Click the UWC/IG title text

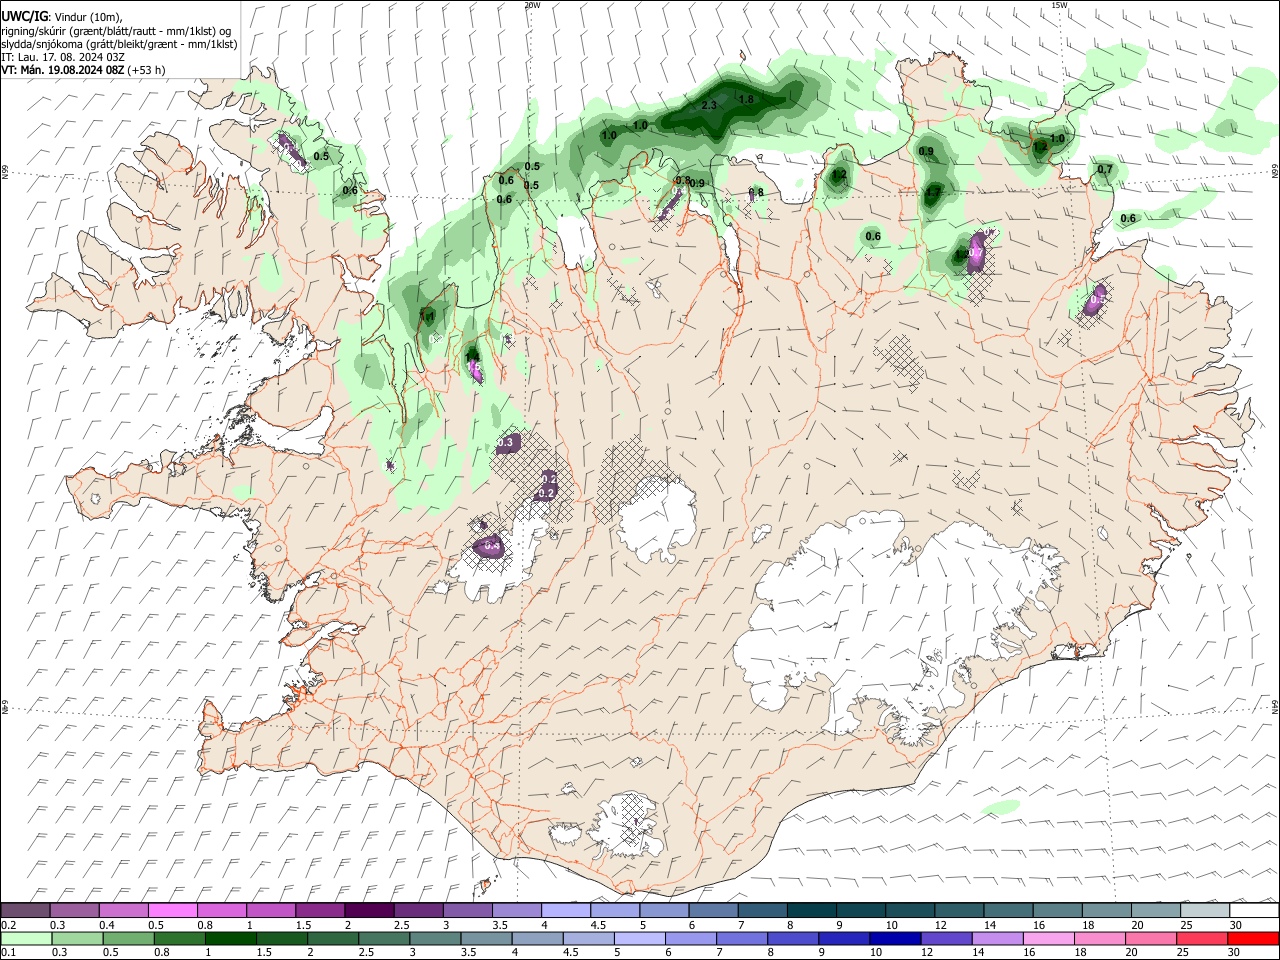pos(23,17)
